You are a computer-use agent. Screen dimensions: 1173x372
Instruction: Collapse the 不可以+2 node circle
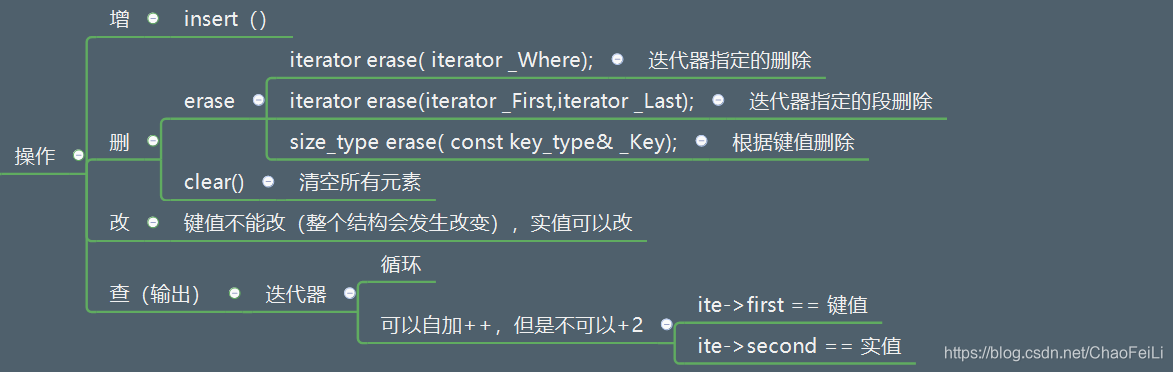666,324
